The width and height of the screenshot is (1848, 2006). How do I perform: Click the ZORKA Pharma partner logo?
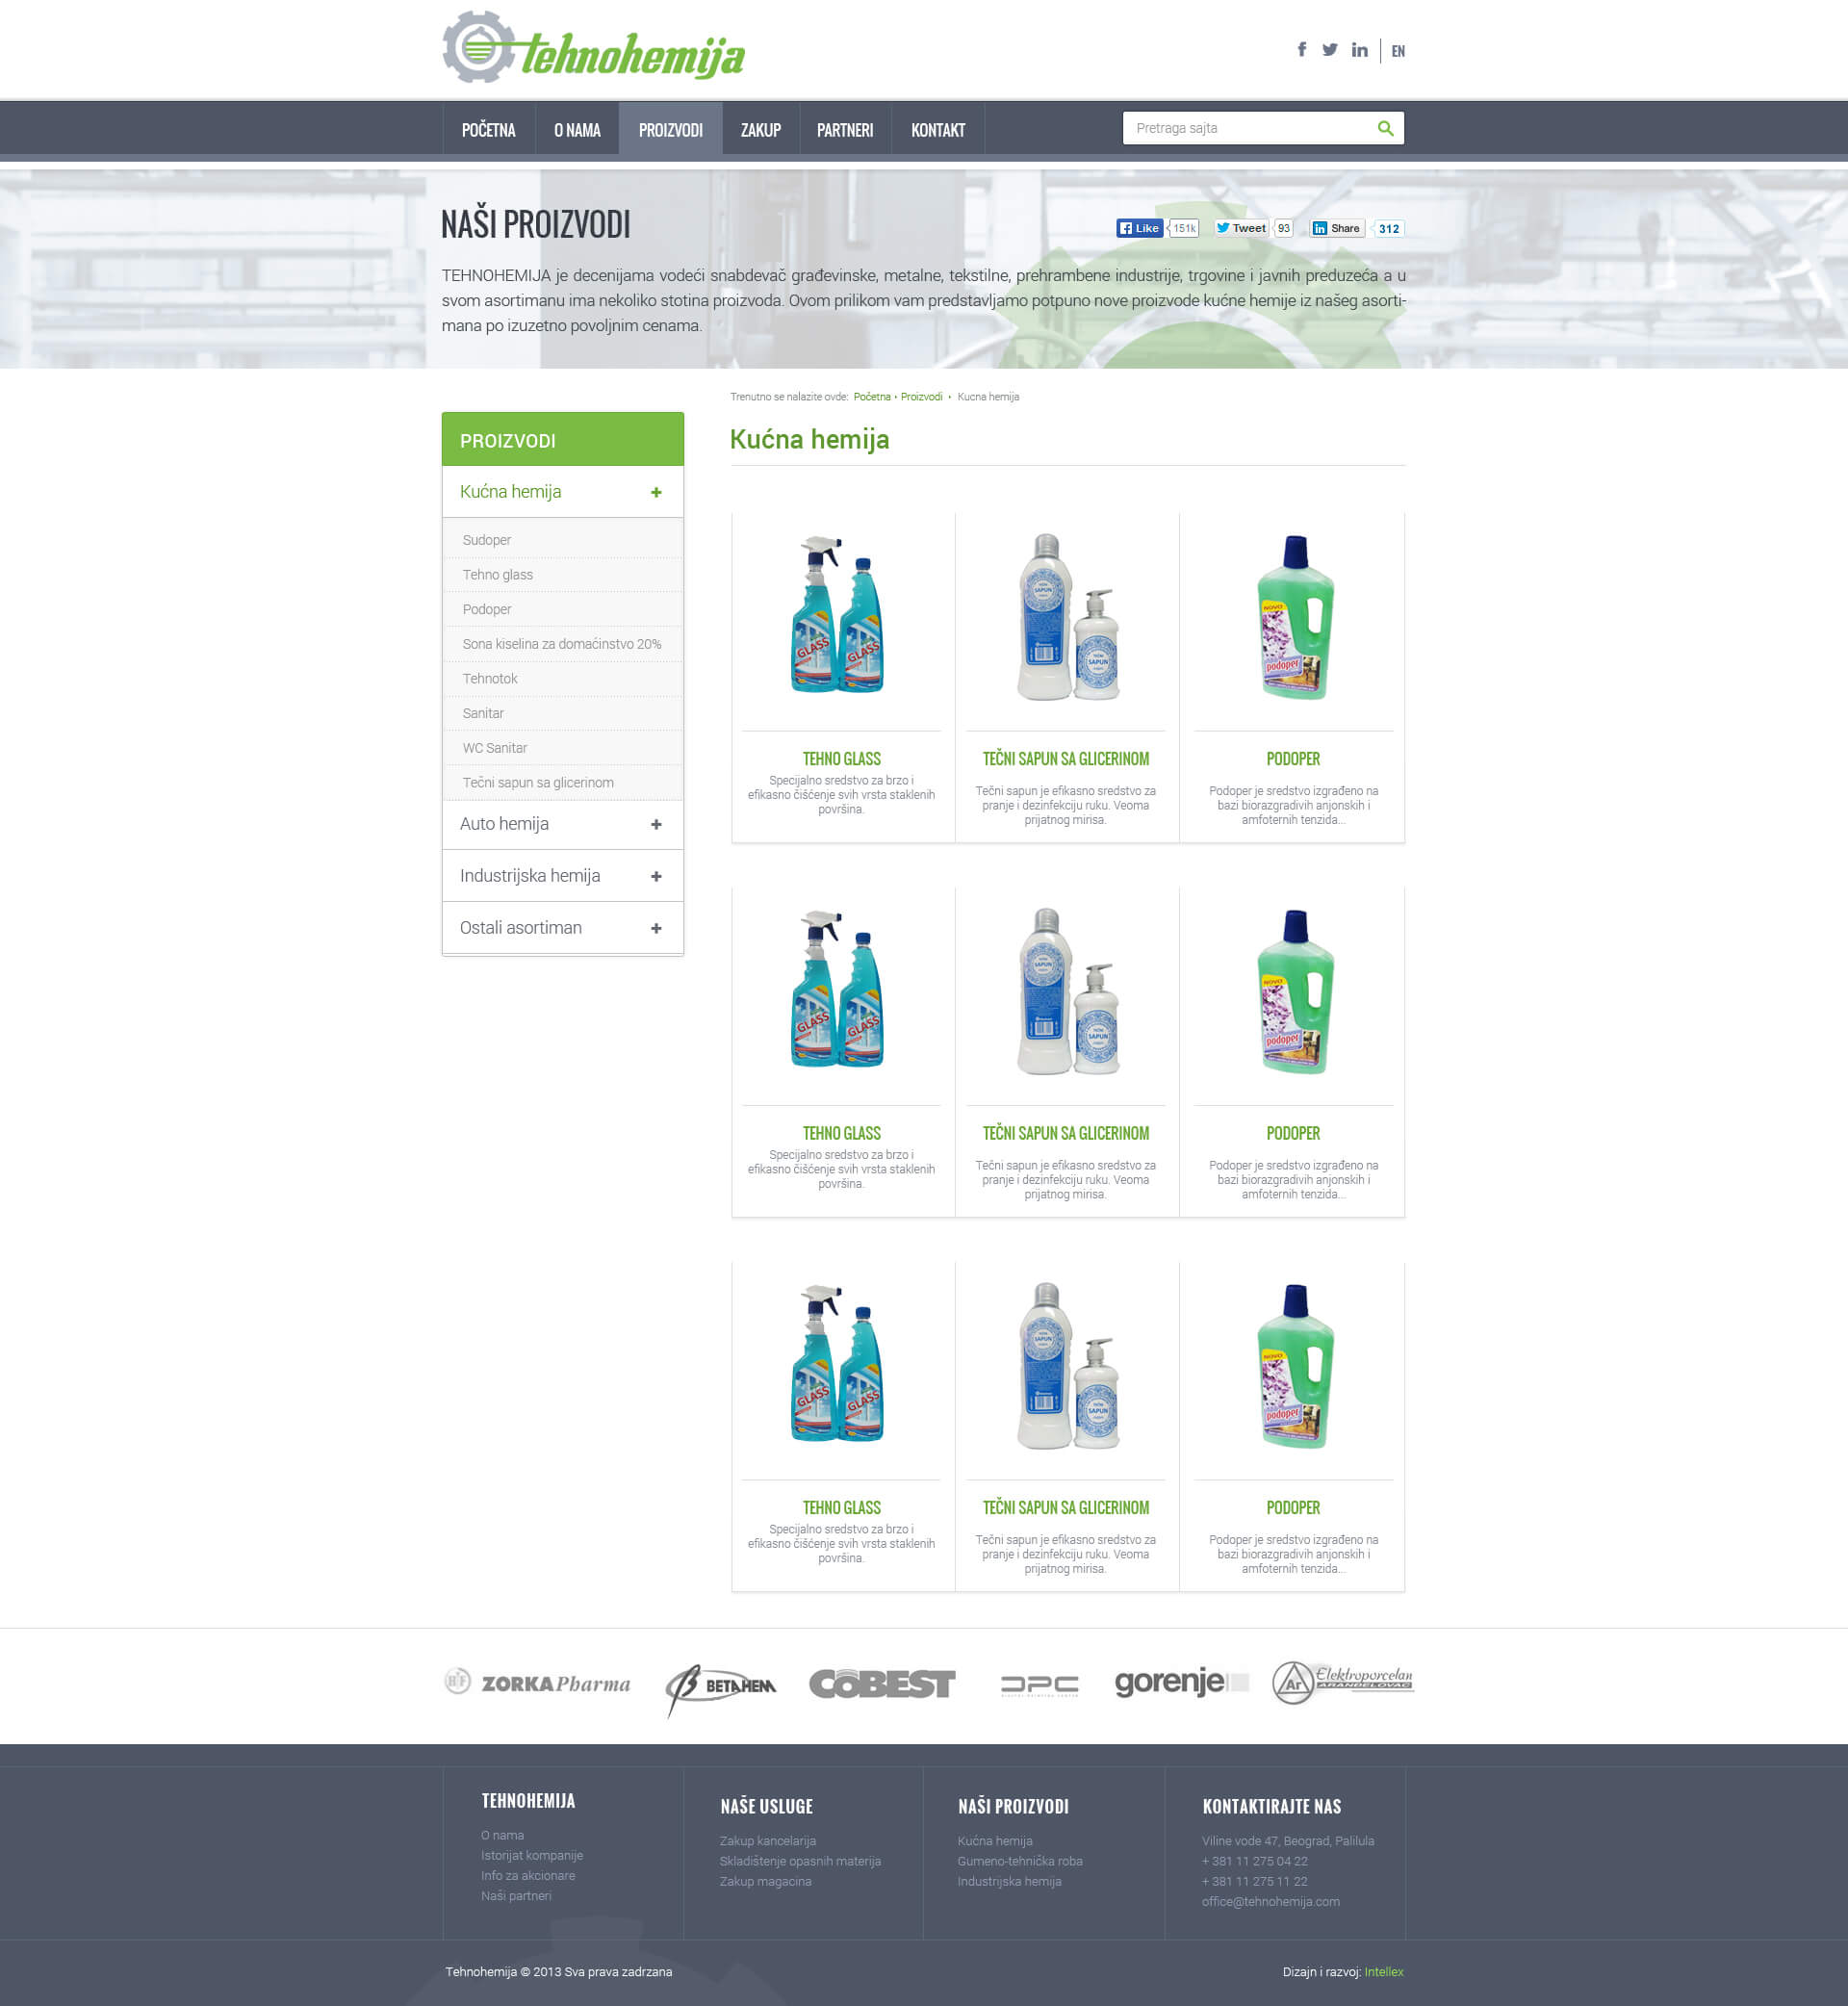coord(537,1683)
